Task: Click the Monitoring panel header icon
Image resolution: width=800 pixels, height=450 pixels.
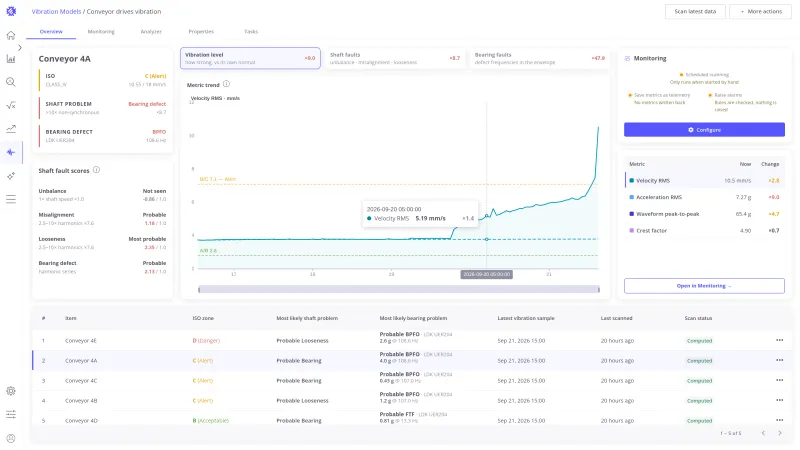Action: [x=627, y=58]
